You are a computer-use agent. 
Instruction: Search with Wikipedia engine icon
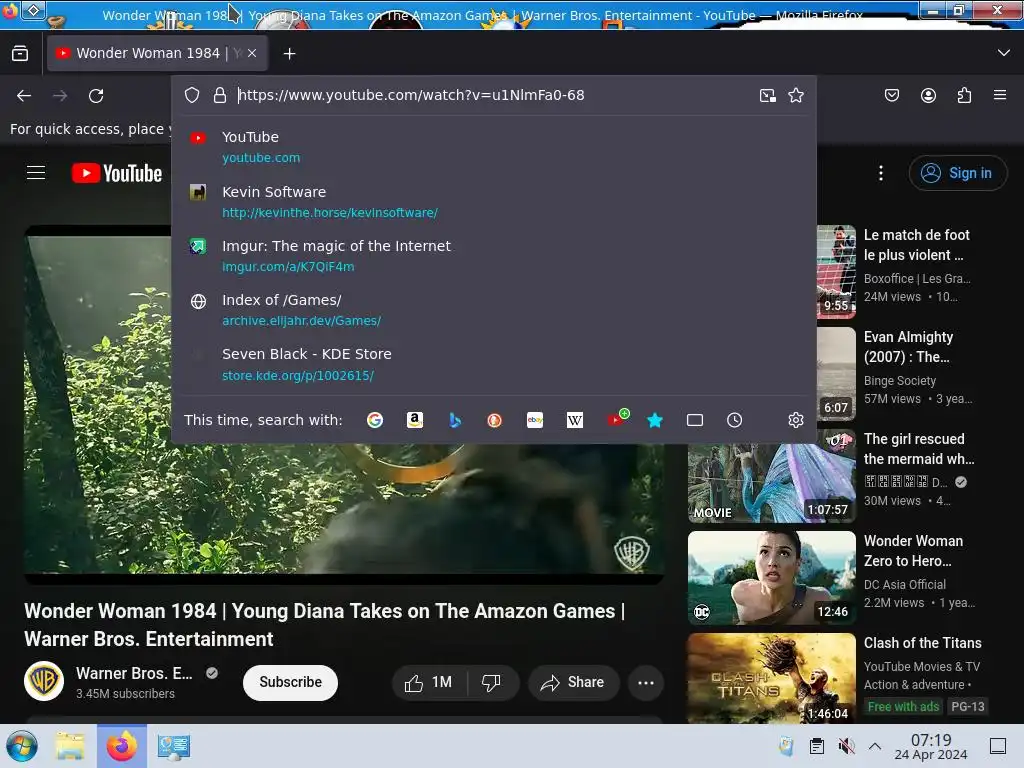tap(575, 420)
